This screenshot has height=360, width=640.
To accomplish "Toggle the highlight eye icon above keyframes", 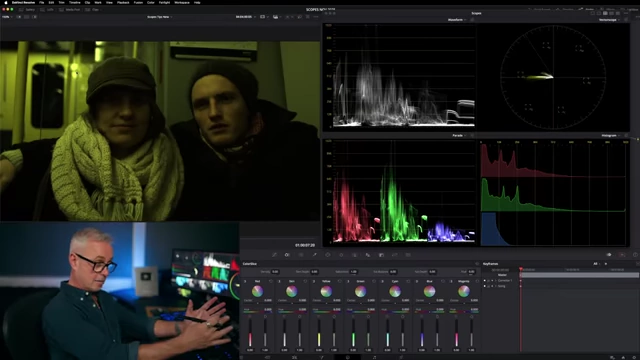I will point(609,255).
